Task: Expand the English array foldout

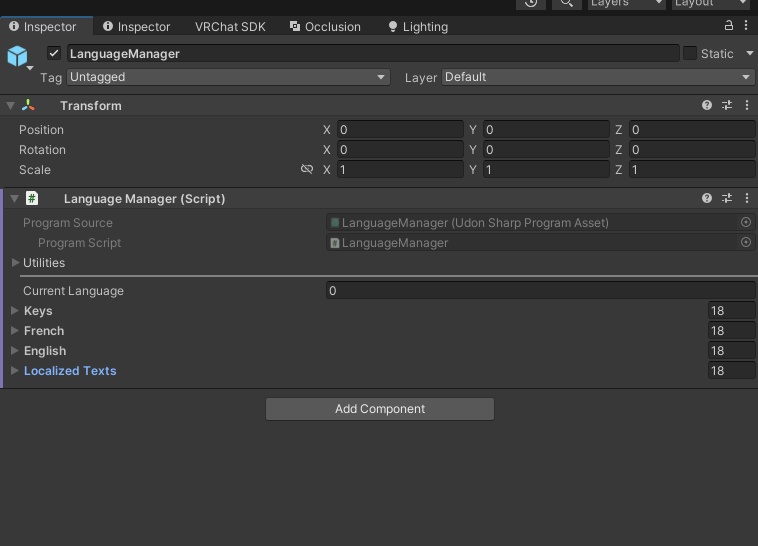Action: (x=15, y=351)
